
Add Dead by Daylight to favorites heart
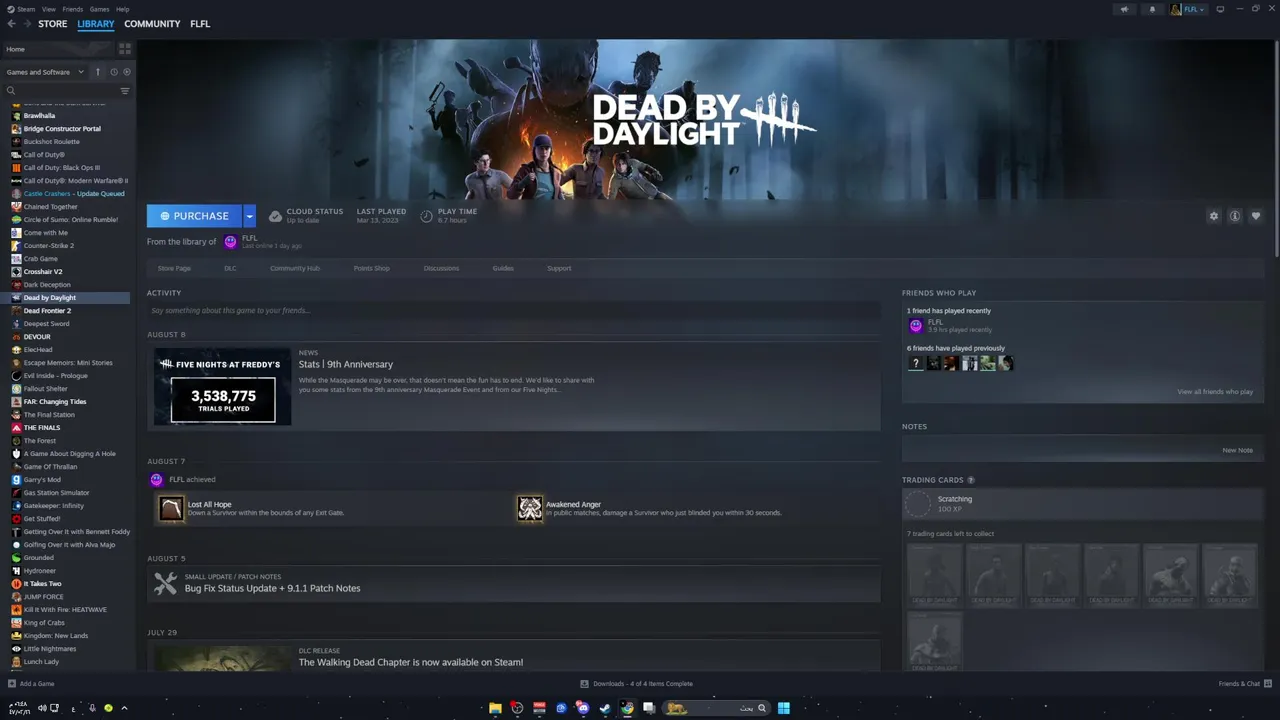(1256, 216)
